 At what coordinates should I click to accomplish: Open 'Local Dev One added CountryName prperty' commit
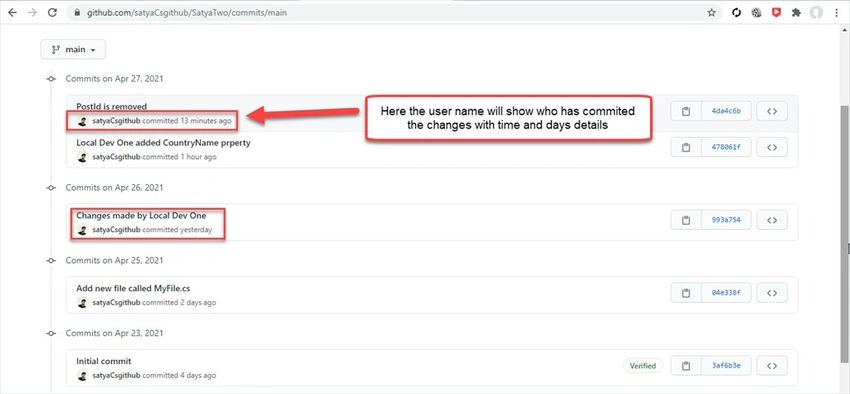coord(163,143)
